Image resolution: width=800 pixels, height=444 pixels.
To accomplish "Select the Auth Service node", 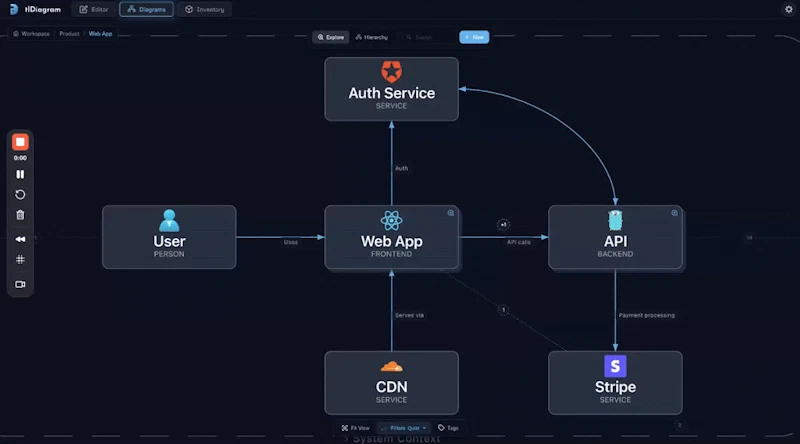I will [x=391, y=89].
